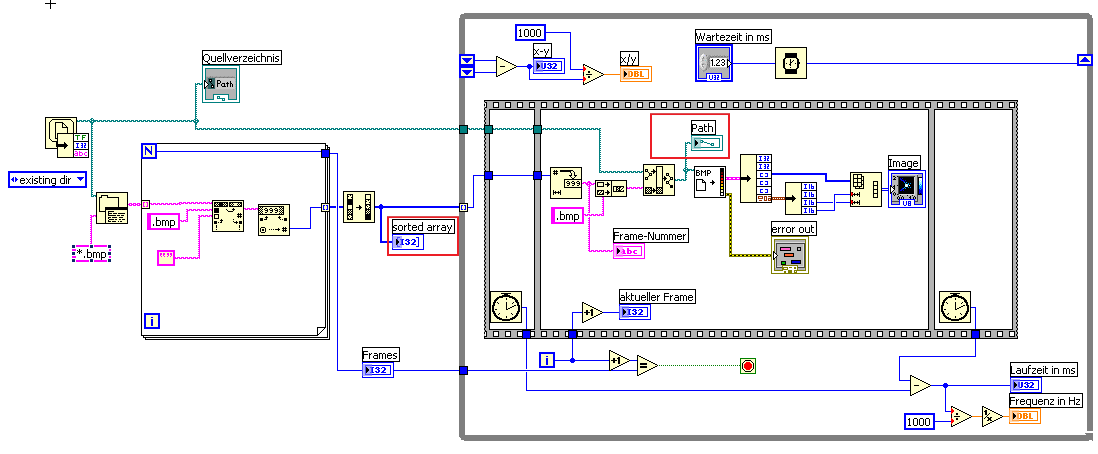This screenshot has width=1098, height=454.
Task: Select the Sort 1D Array function
Action: (359, 207)
